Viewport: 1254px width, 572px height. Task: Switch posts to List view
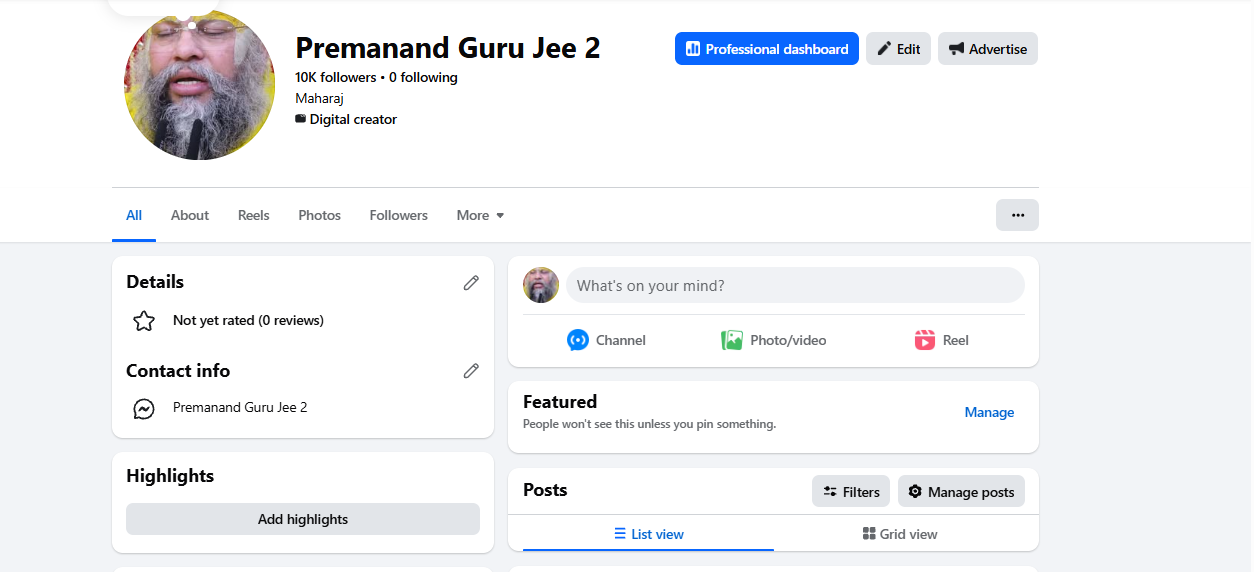pyautogui.click(x=648, y=534)
